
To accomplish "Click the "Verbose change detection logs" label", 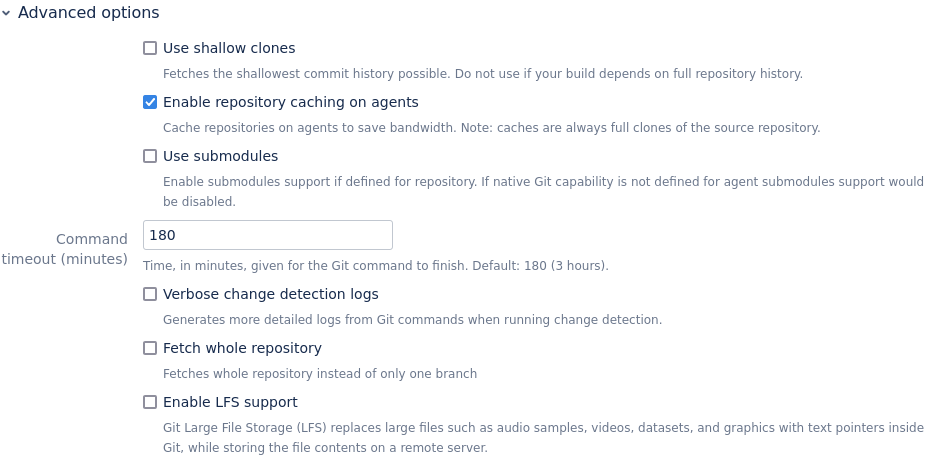I will [x=270, y=294].
